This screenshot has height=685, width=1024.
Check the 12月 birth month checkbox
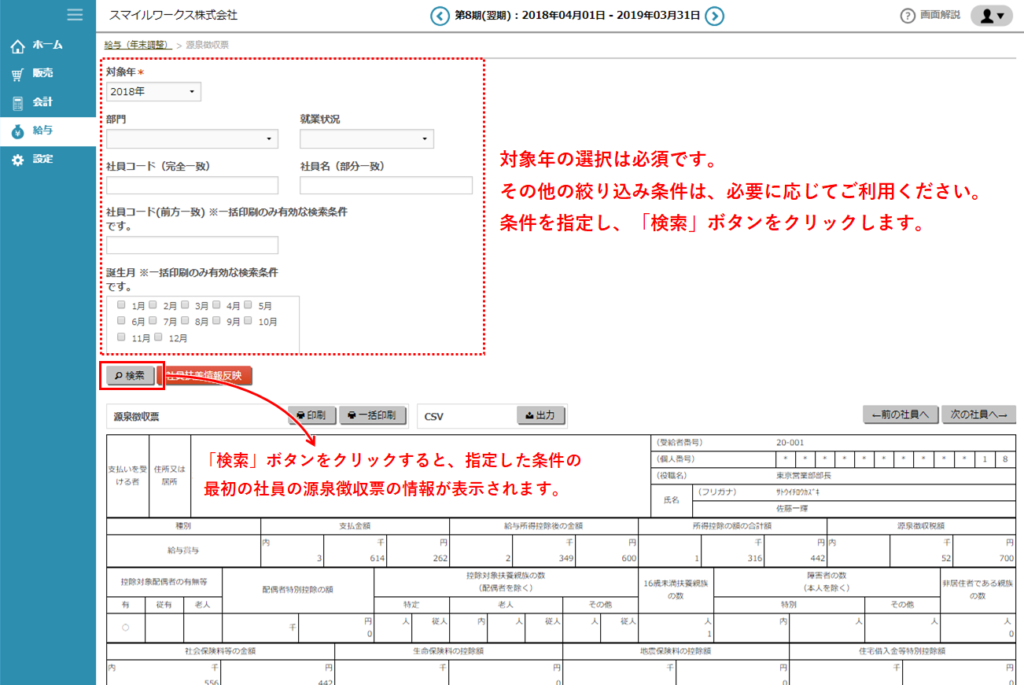(x=158, y=337)
